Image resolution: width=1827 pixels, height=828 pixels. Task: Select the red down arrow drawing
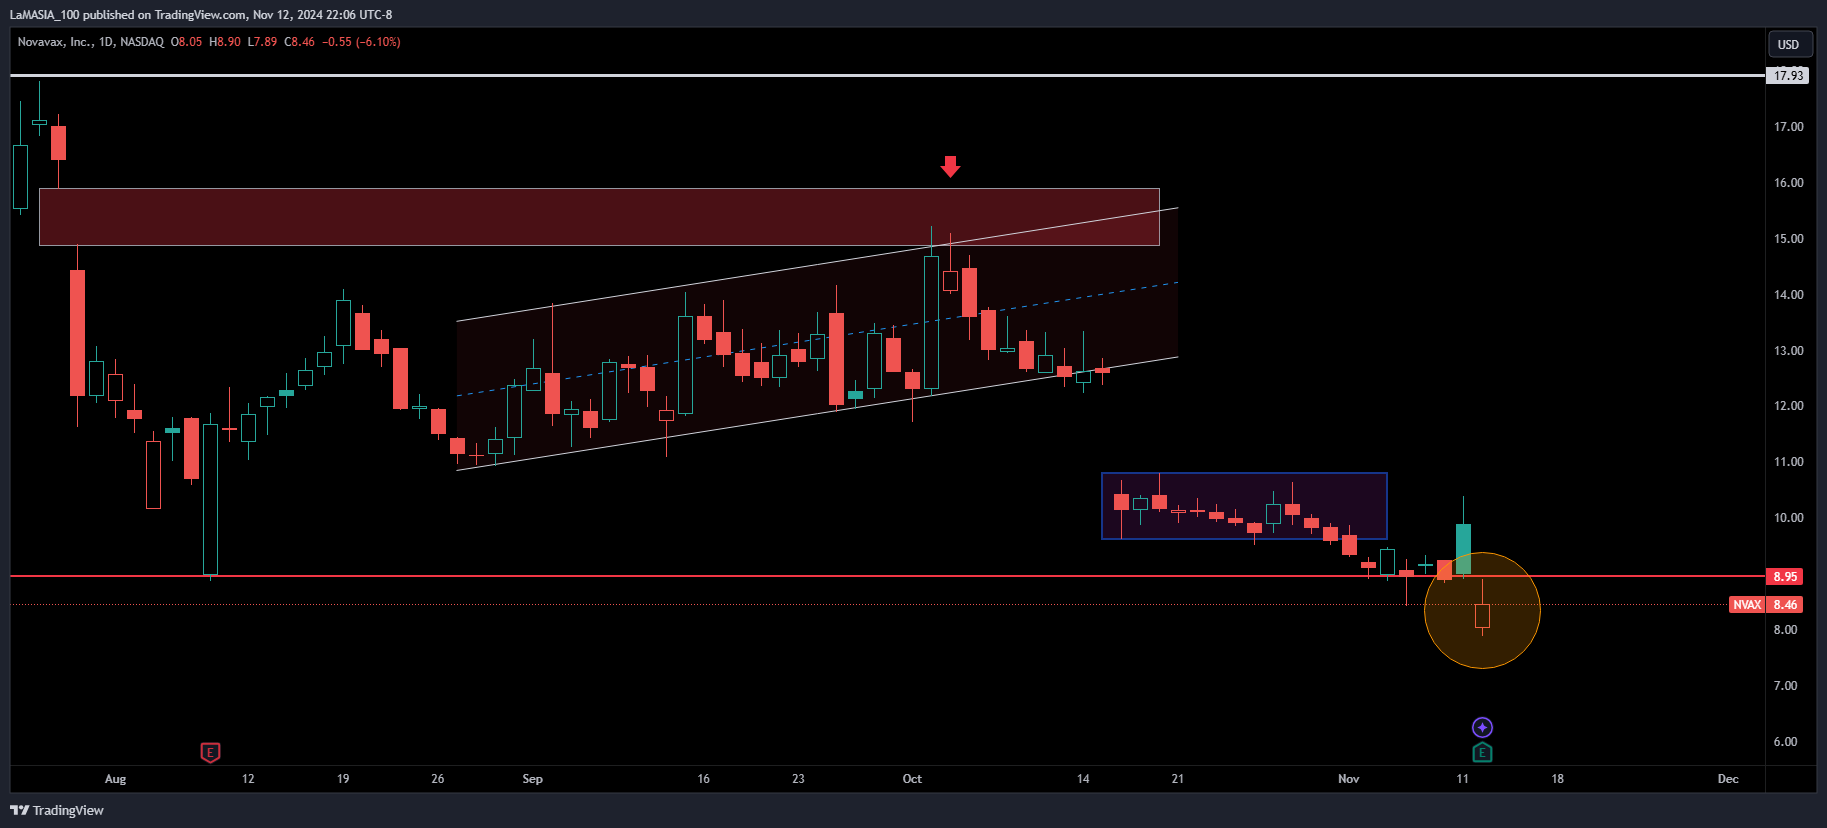pos(950,167)
